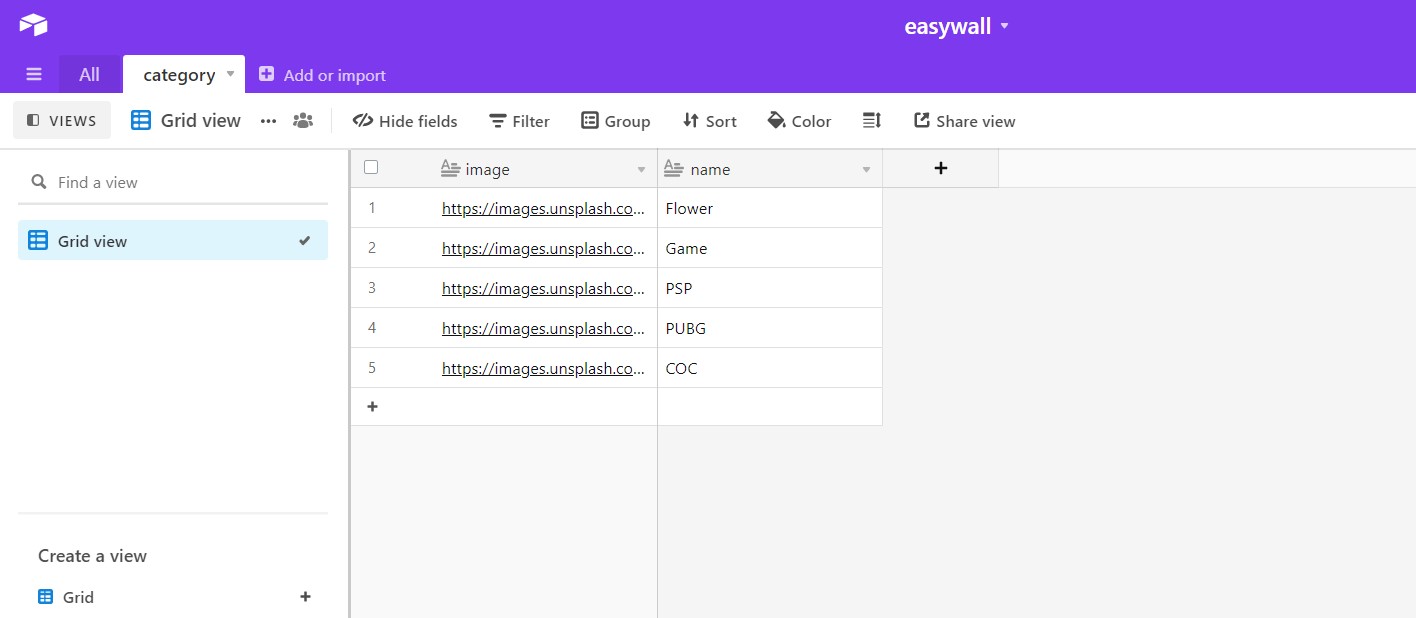Toggle the select all rows checkbox
Image resolution: width=1416 pixels, height=618 pixels.
point(371,167)
